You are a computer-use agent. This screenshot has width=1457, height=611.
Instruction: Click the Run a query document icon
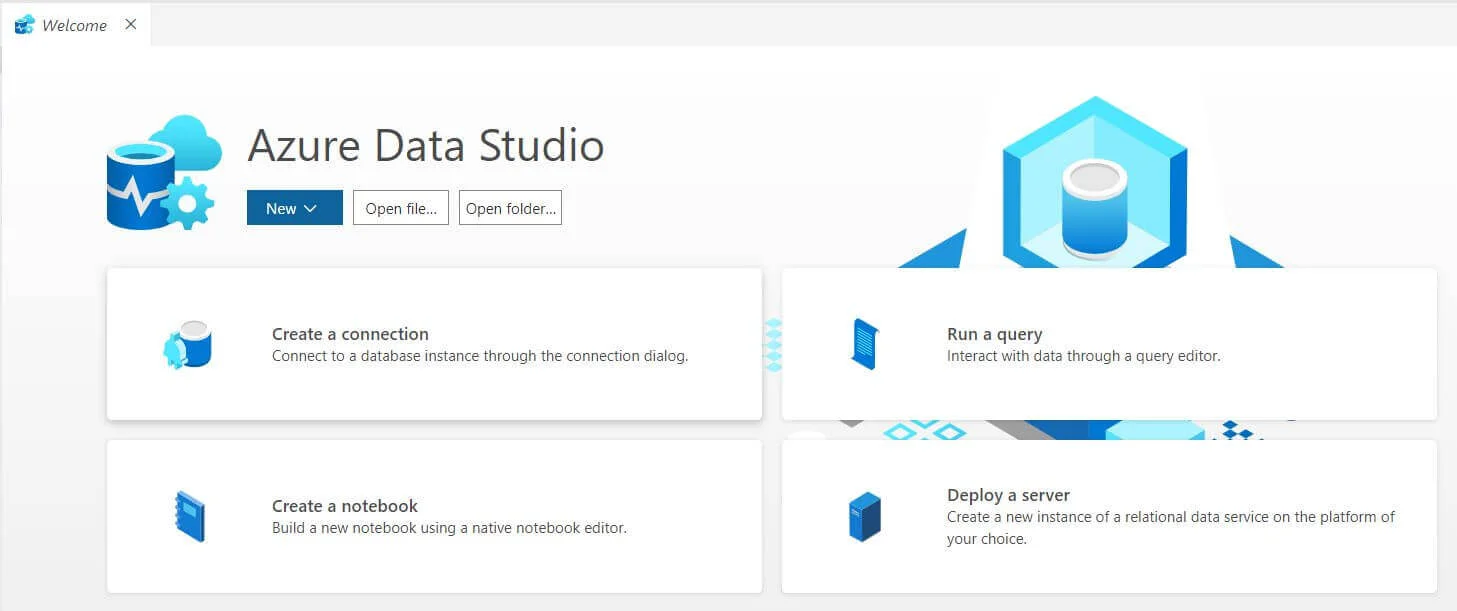click(865, 344)
